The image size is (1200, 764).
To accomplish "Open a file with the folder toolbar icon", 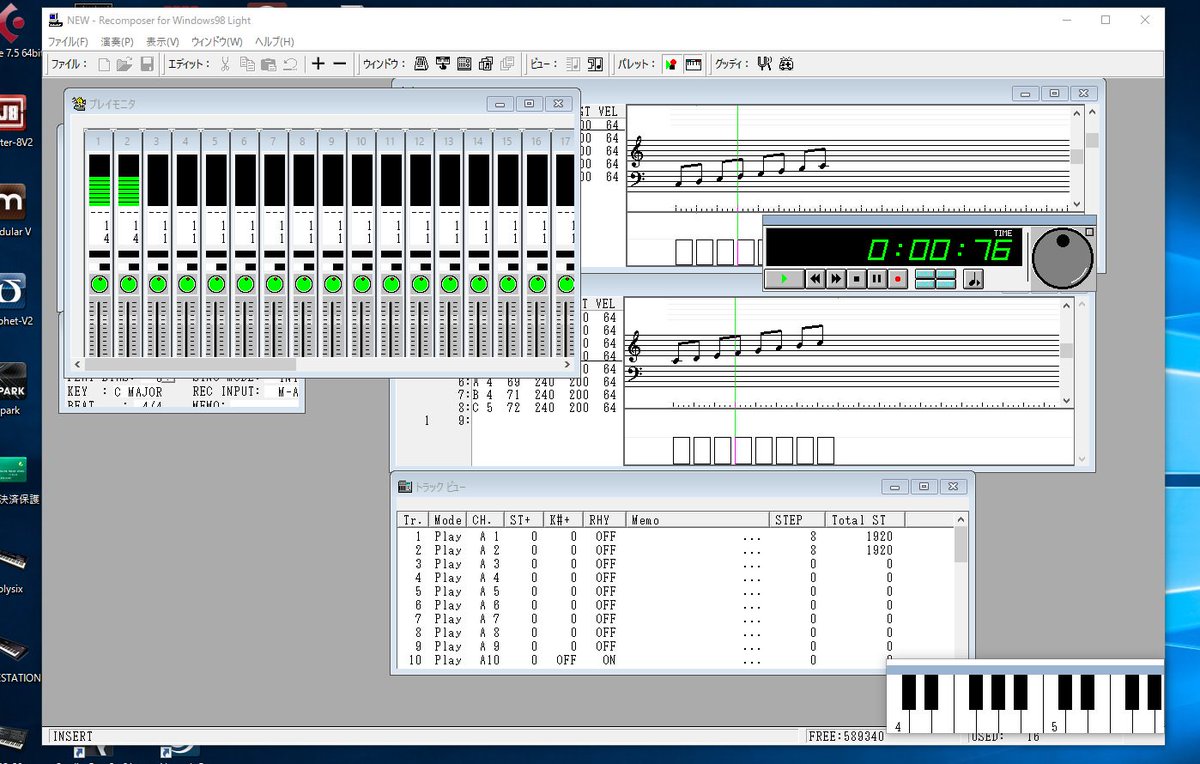I will [125, 64].
